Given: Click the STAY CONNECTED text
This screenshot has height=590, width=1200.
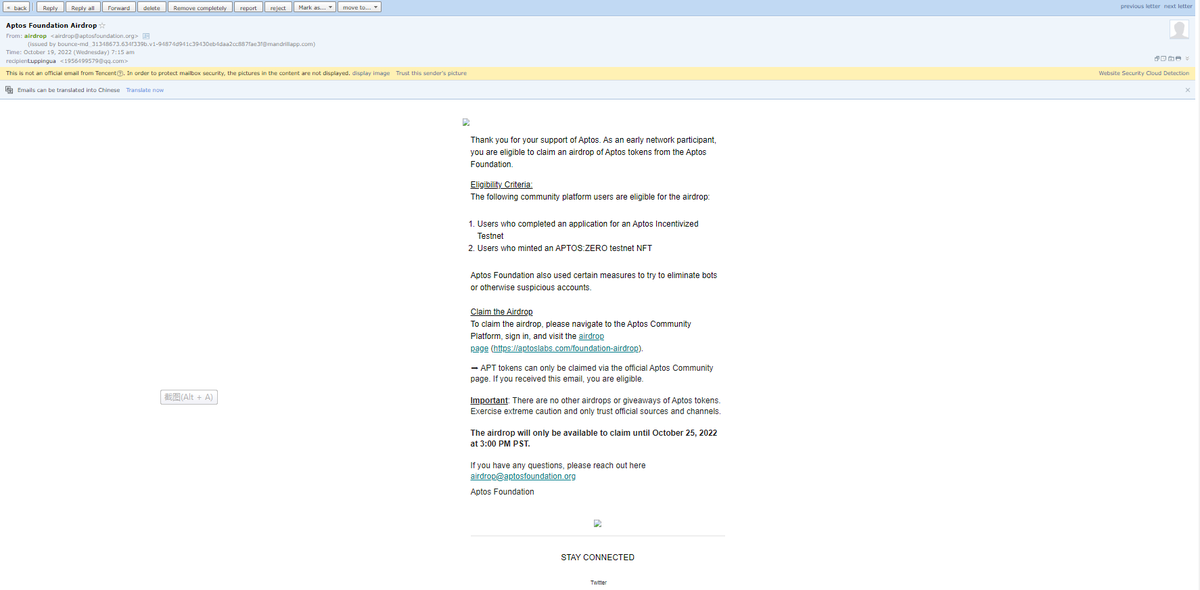Looking at the screenshot, I should point(597,557).
